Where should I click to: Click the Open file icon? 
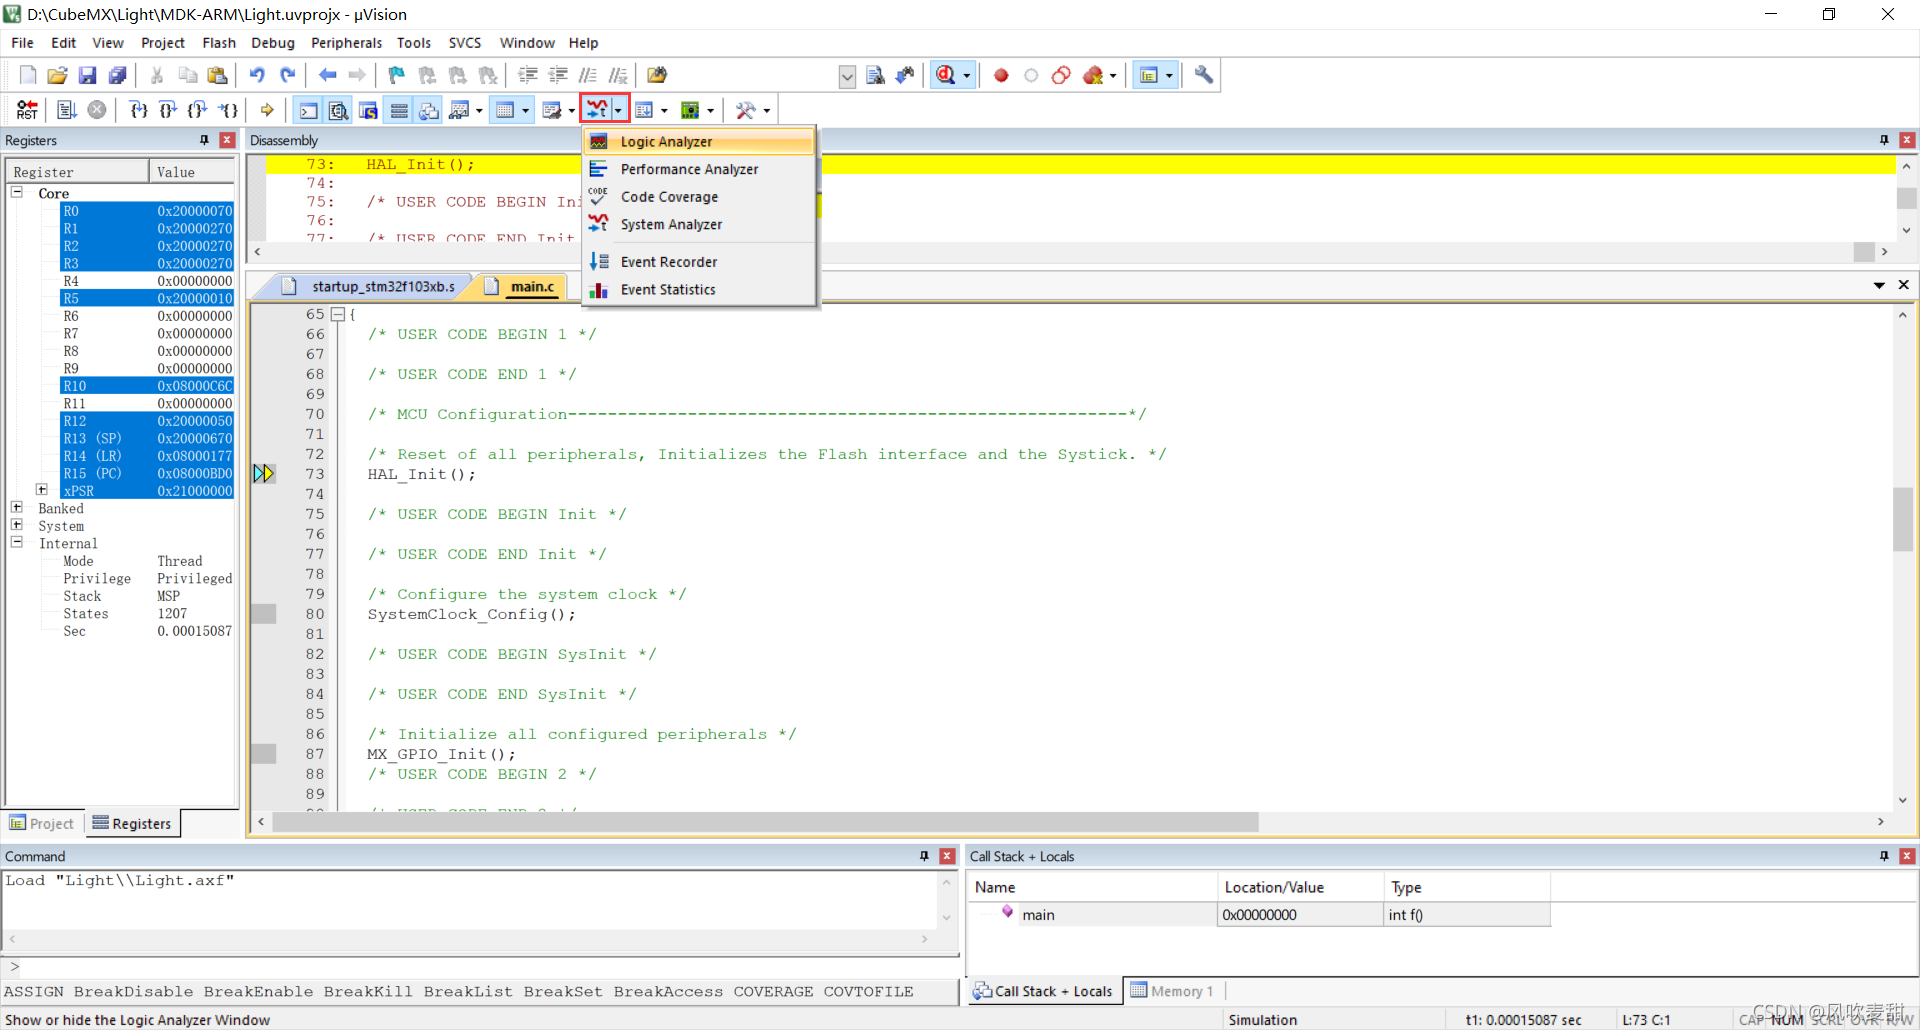point(58,75)
